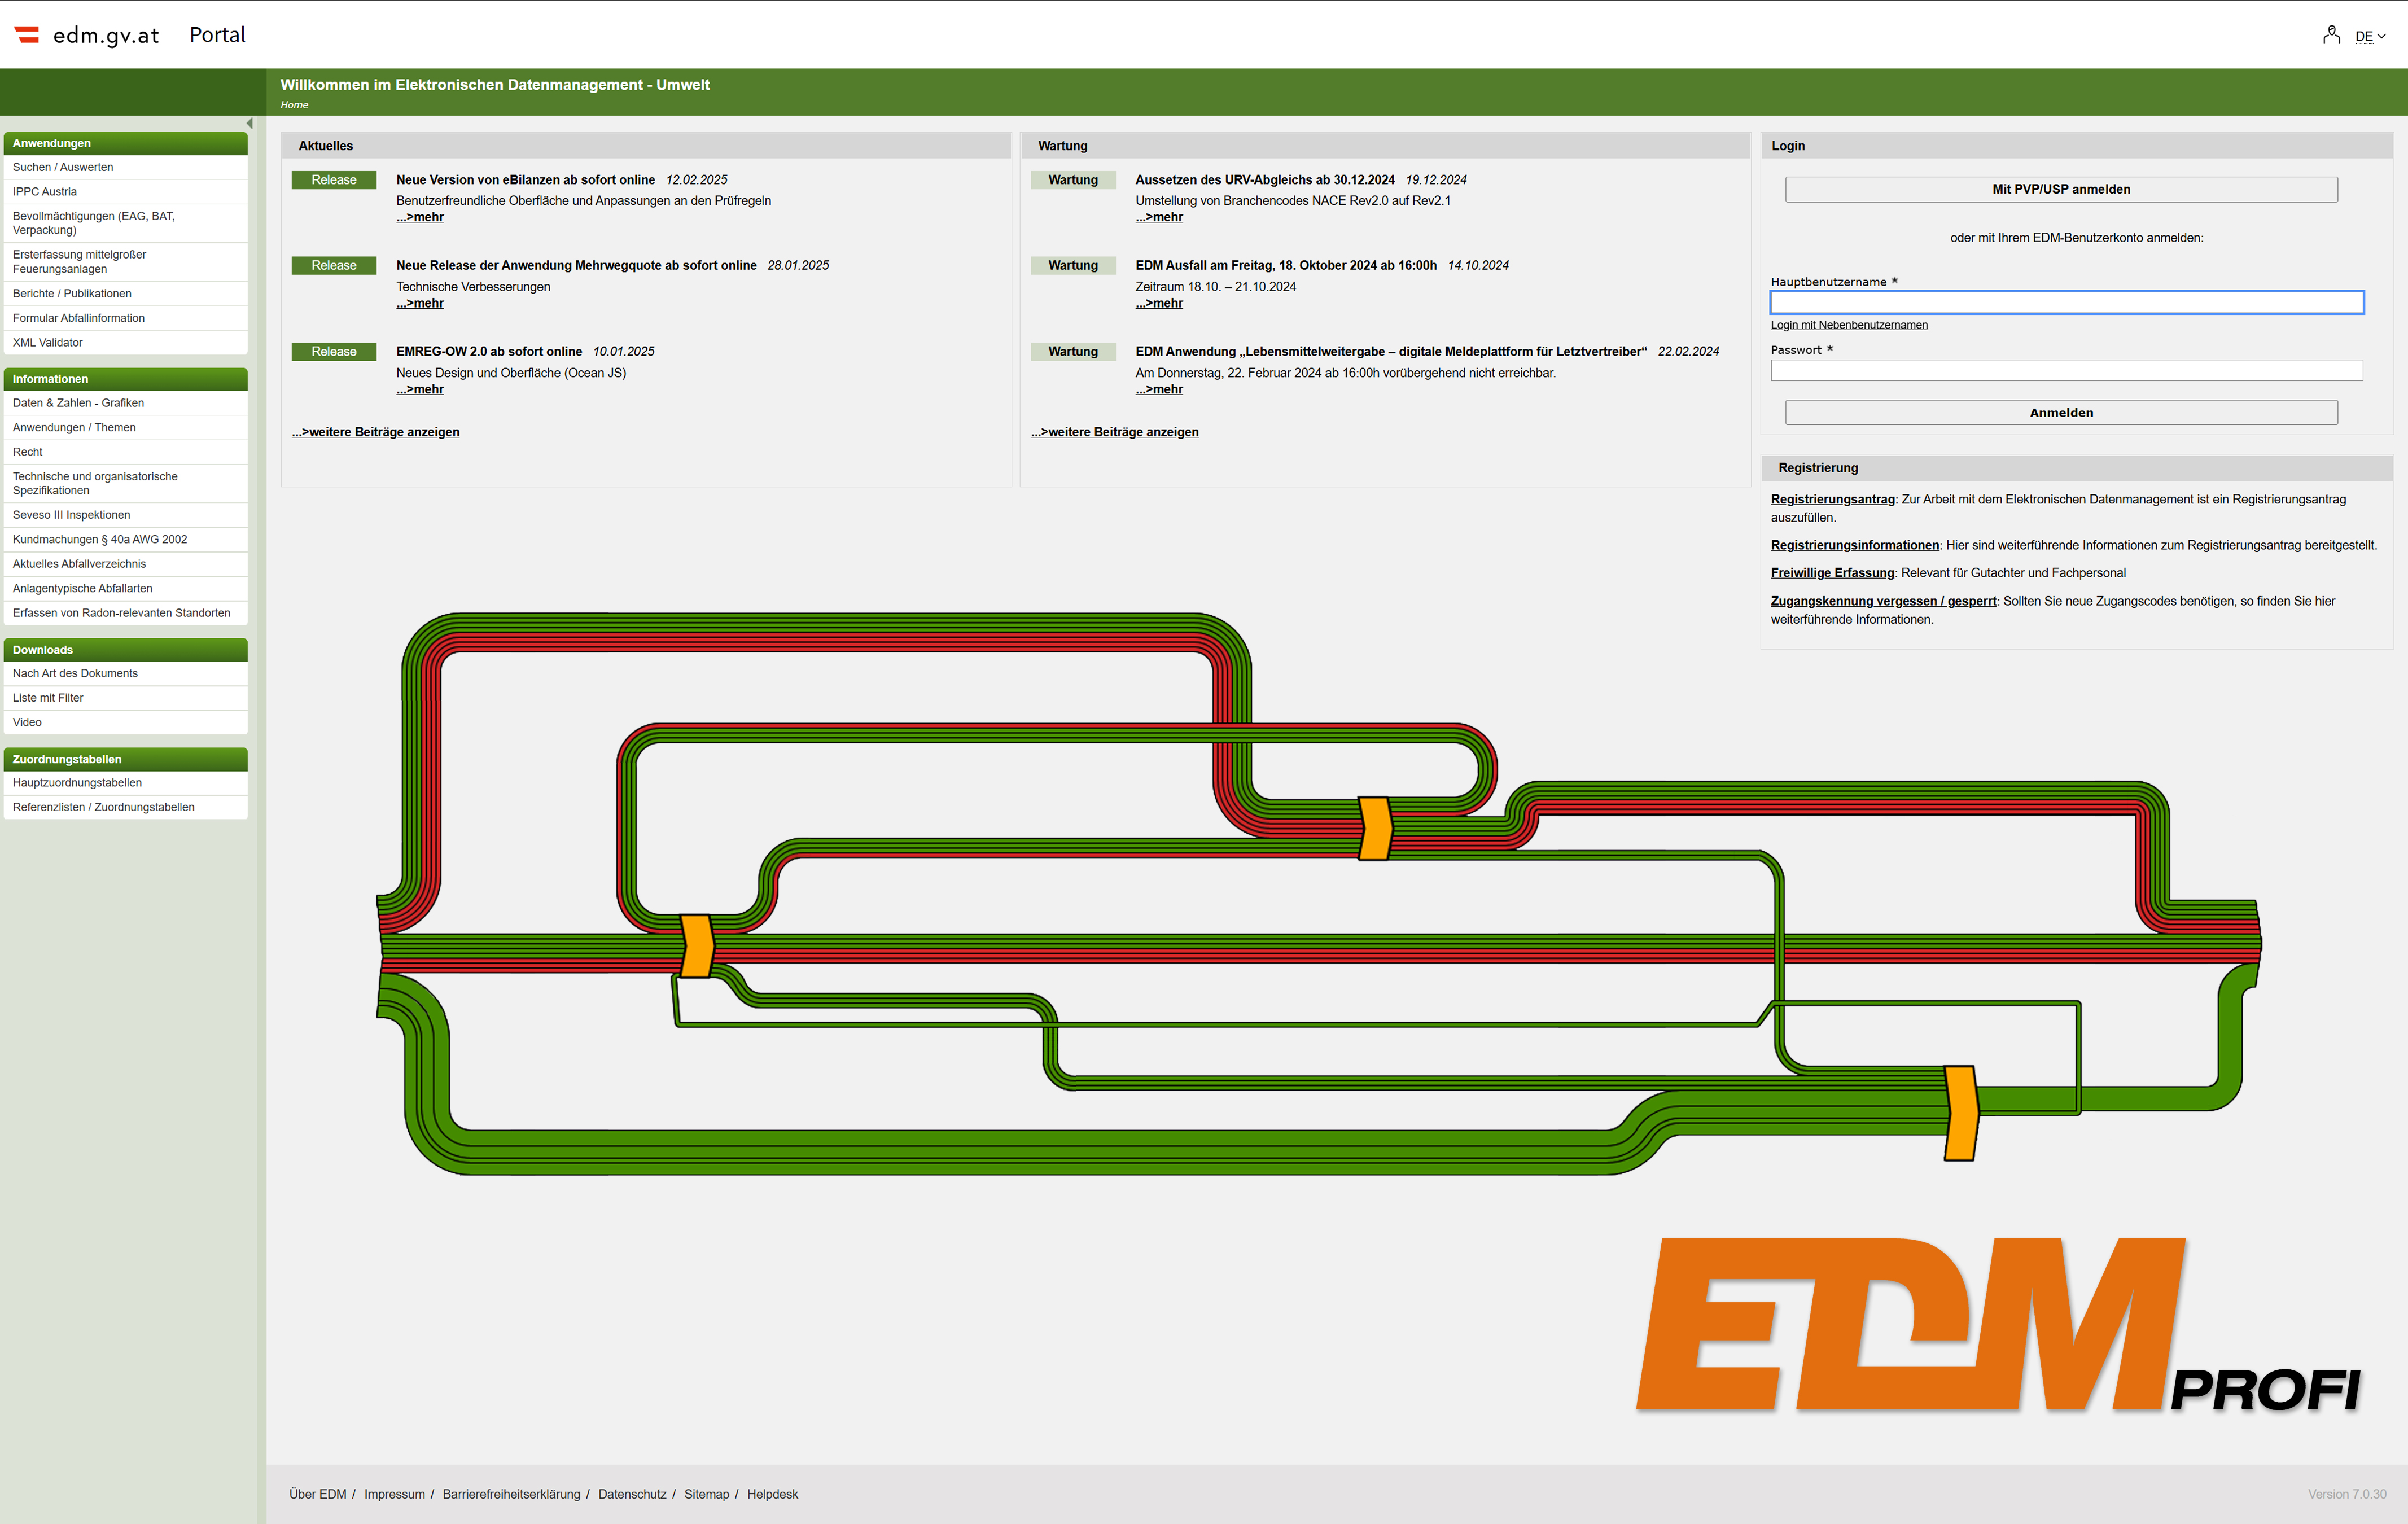The height and width of the screenshot is (1524, 2408).
Task: Open Zugangskennung vergessen / gesperrt link
Action: (x=1883, y=601)
